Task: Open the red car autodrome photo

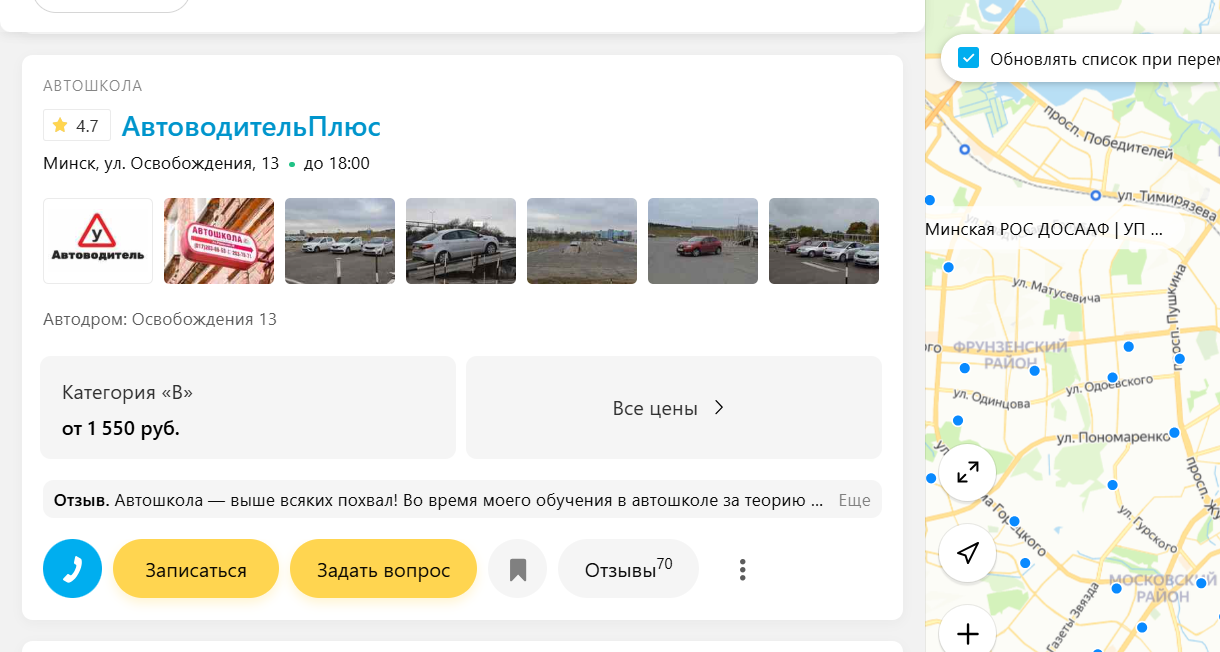Action: (703, 241)
